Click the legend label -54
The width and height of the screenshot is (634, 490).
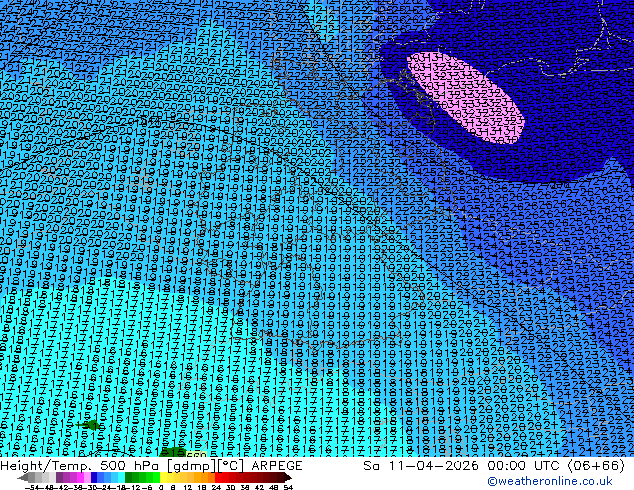point(32,487)
